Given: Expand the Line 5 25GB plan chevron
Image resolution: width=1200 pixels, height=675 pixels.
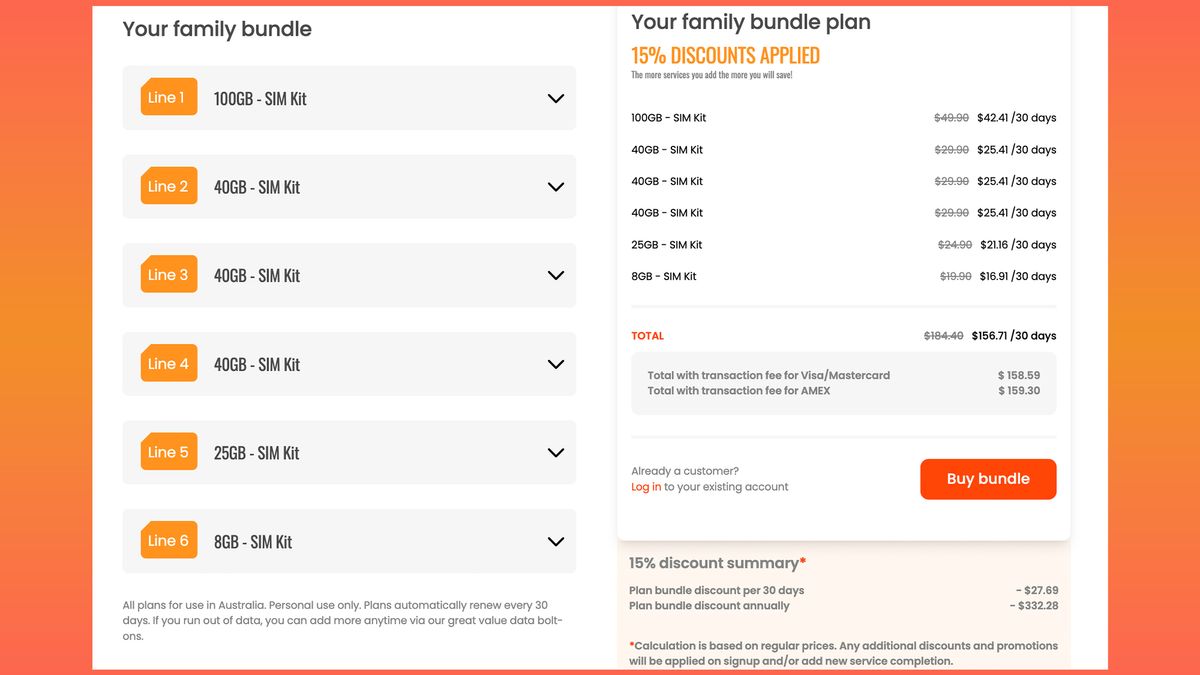Looking at the screenshot, I should tap(556, 453).
